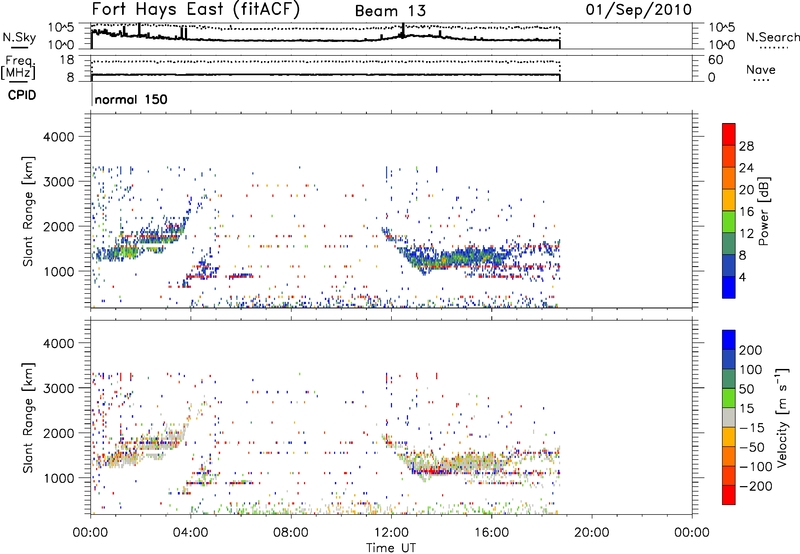
Task: Click the dotted line sample under Nave
Action: click(762, 81)
